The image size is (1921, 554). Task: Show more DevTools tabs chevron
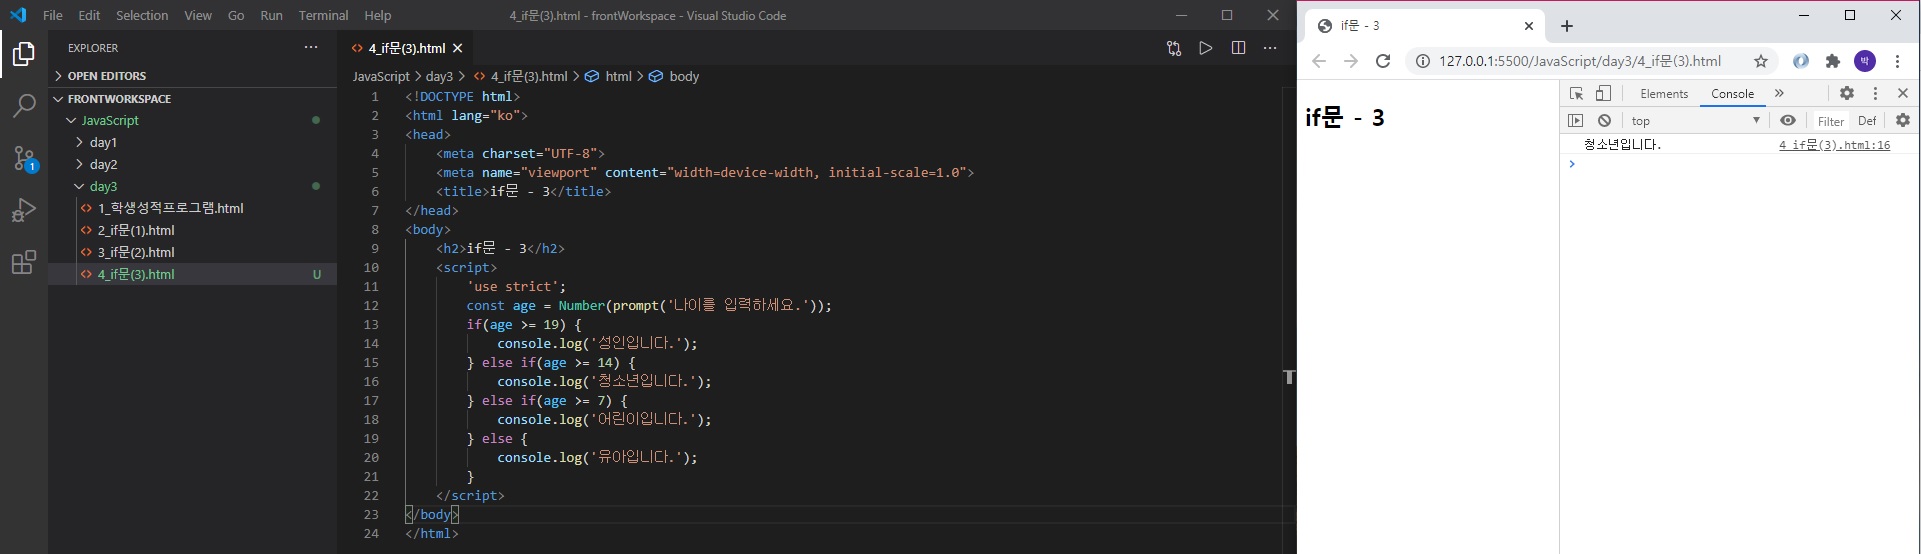[1779, 93]
